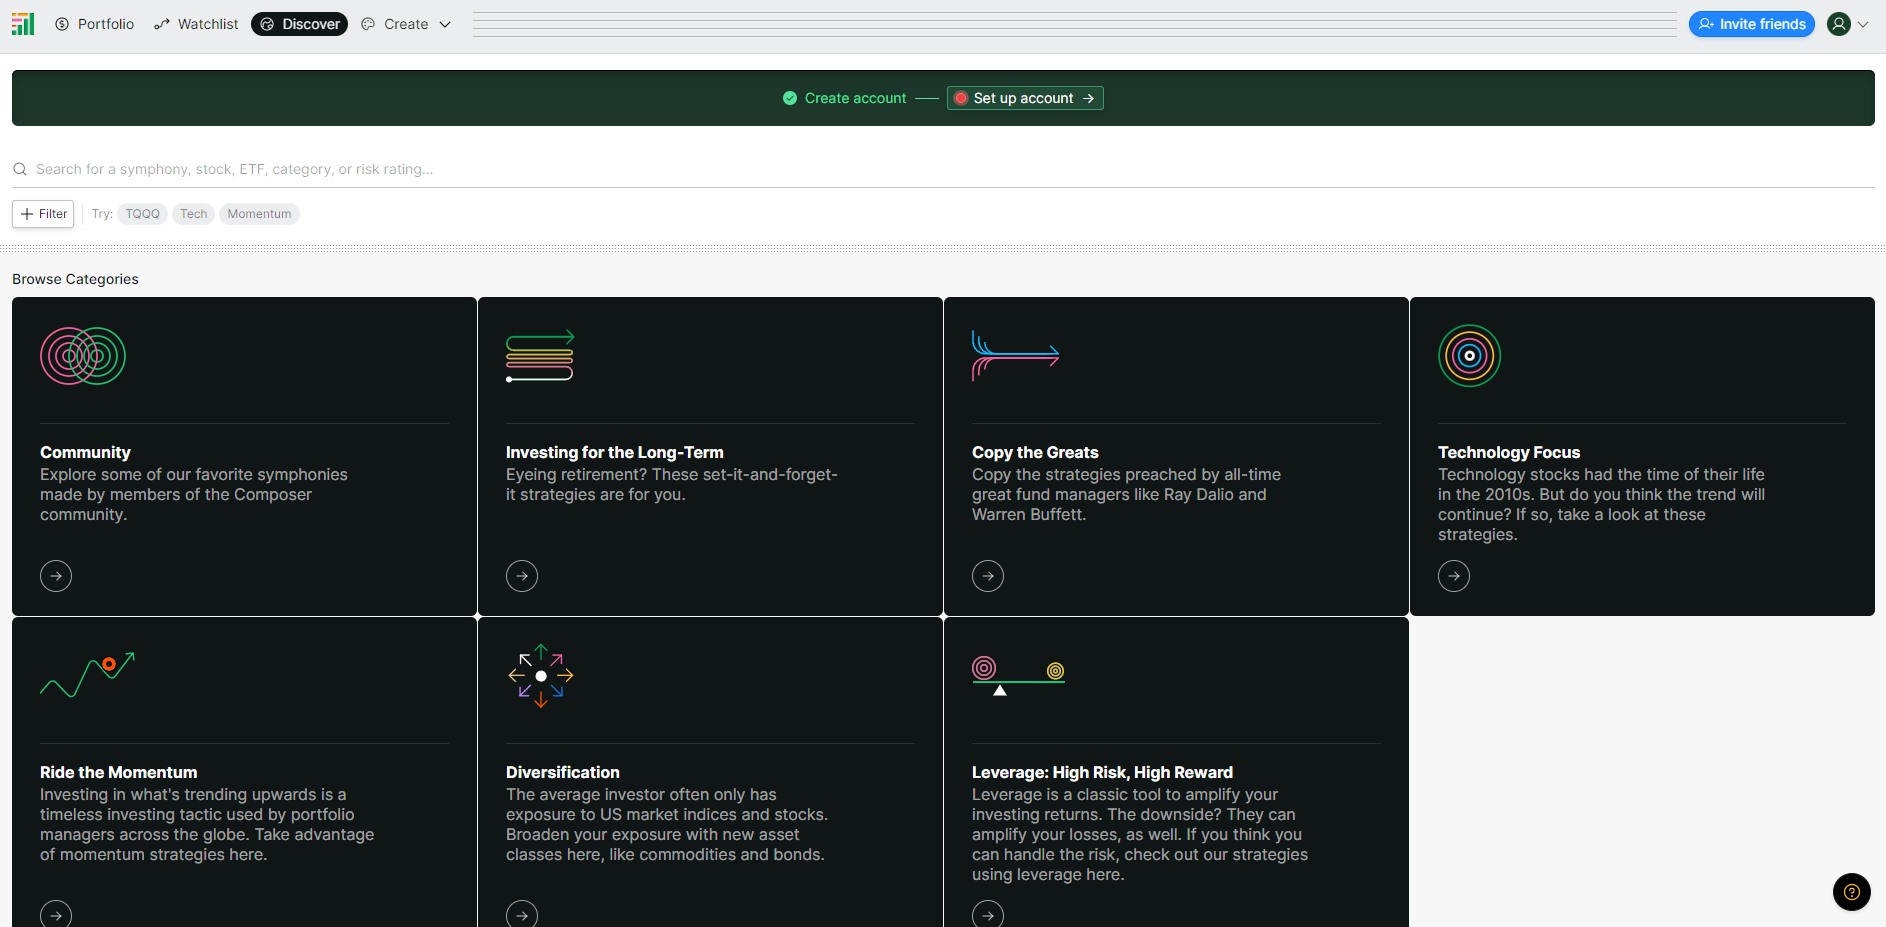Viewport: 1886px width, 927px height.
Task: Expand the account chevron dropdown
Action: click(x=1863, y=25)
